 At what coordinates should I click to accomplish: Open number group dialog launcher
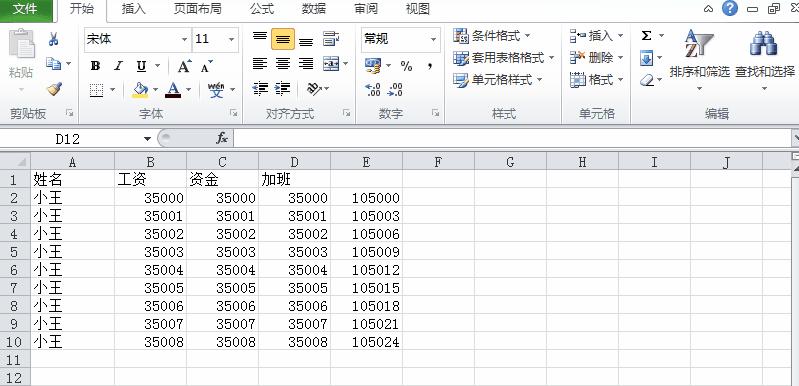(x=436, y=113)
